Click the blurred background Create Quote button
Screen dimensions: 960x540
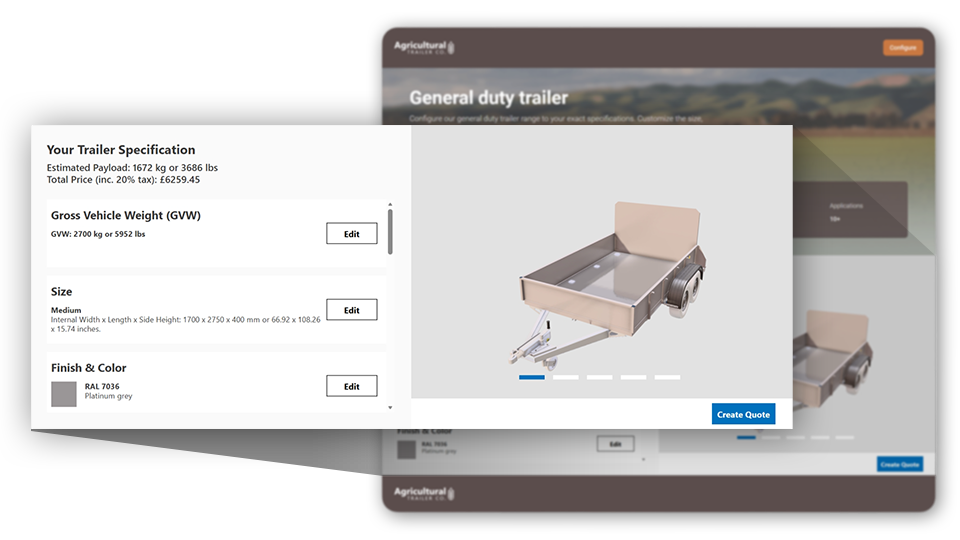[899, 464]
